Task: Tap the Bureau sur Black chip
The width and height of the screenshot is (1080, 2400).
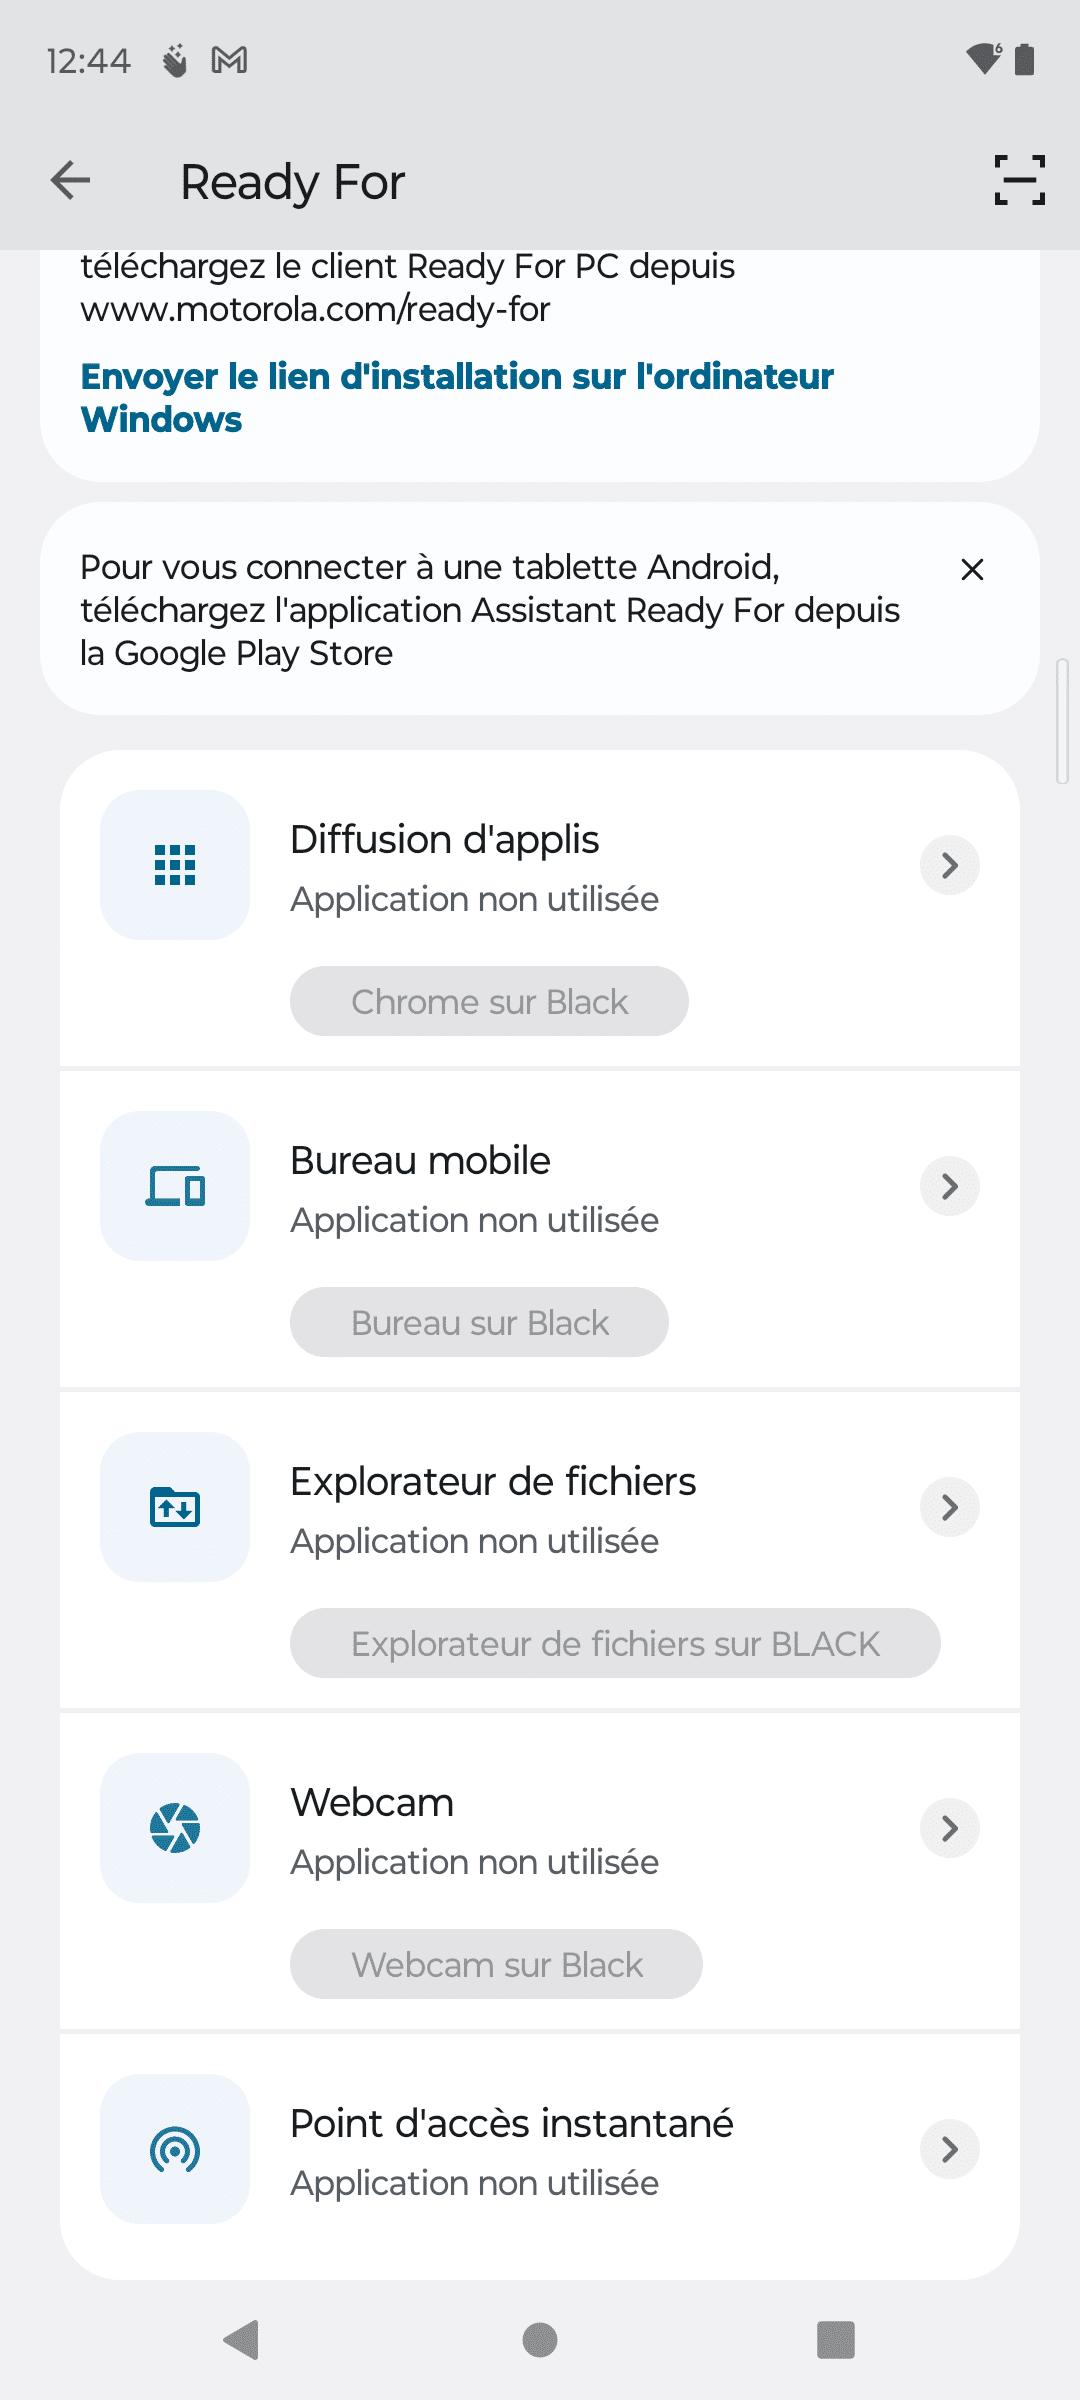Action: [x=479, y=1322]
